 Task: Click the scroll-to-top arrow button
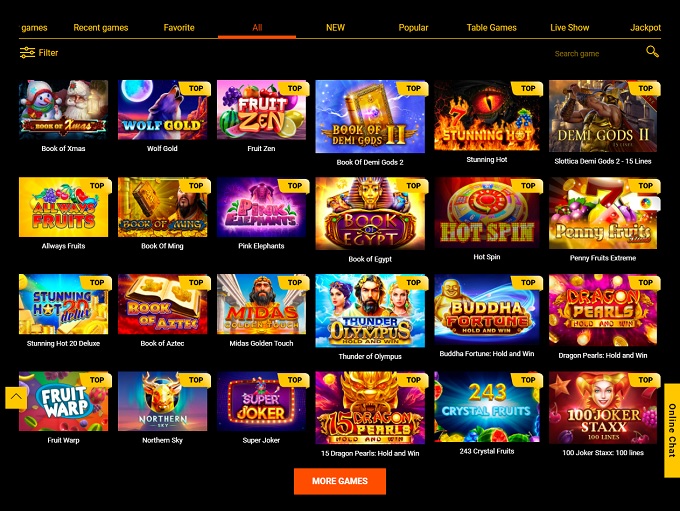click(16, 397)
